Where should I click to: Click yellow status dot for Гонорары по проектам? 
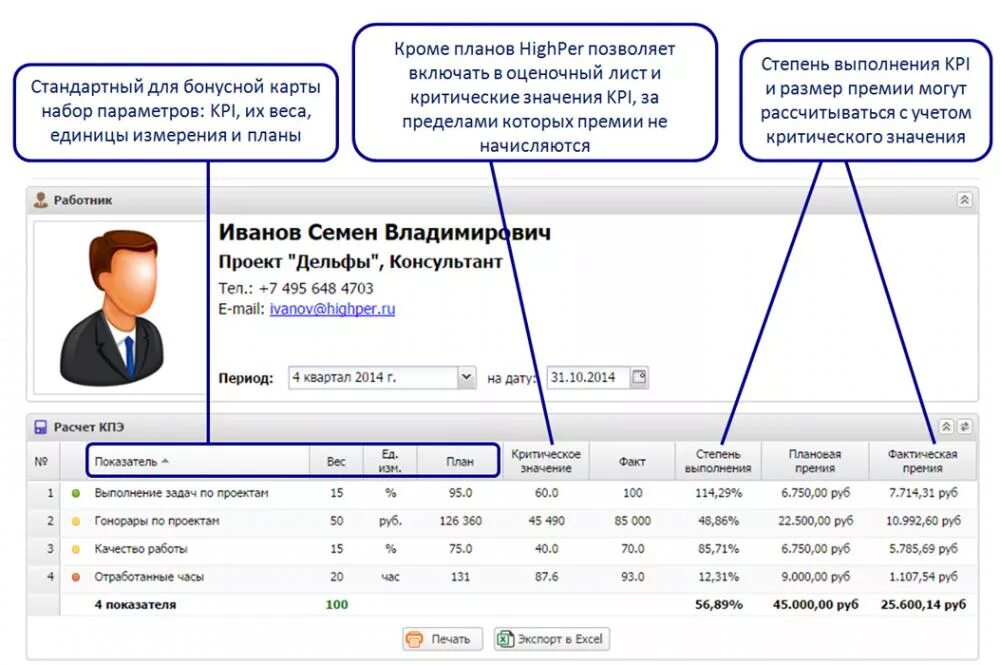tap(76, 521)
